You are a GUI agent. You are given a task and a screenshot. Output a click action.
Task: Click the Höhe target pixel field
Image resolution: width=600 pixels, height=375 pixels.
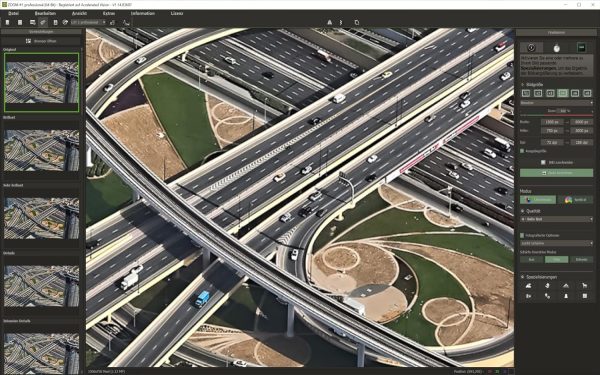pyautogui.click(x=582, y=130)
